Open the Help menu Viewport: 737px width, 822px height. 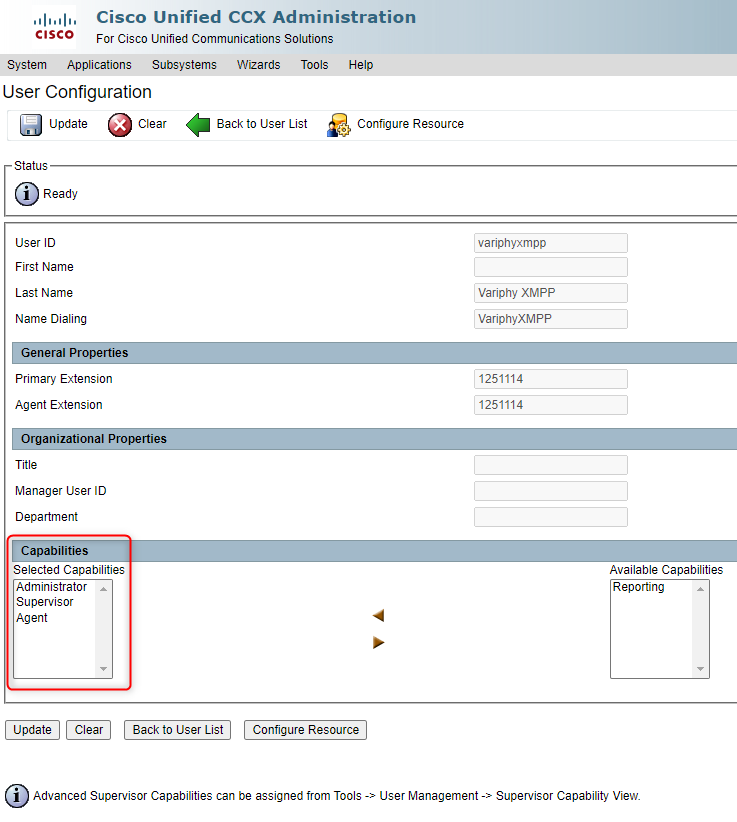tap(361, 65)
